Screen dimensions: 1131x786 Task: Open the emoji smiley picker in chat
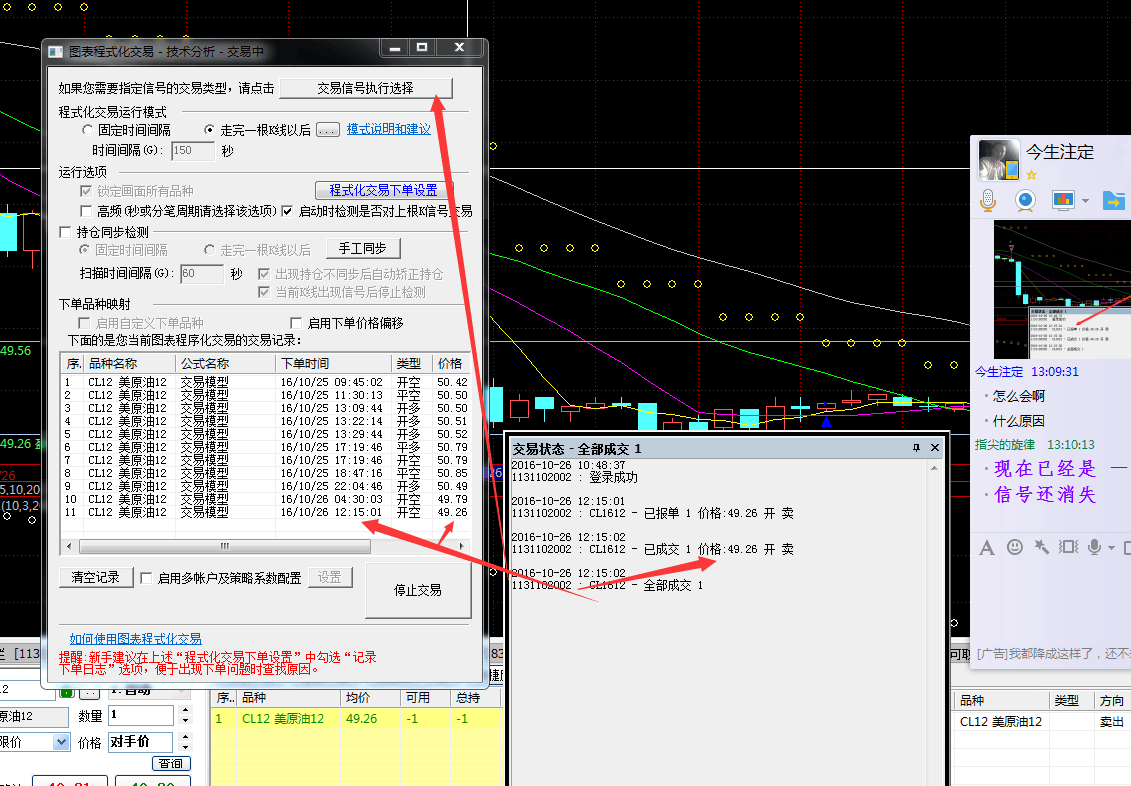point(1015,547)
